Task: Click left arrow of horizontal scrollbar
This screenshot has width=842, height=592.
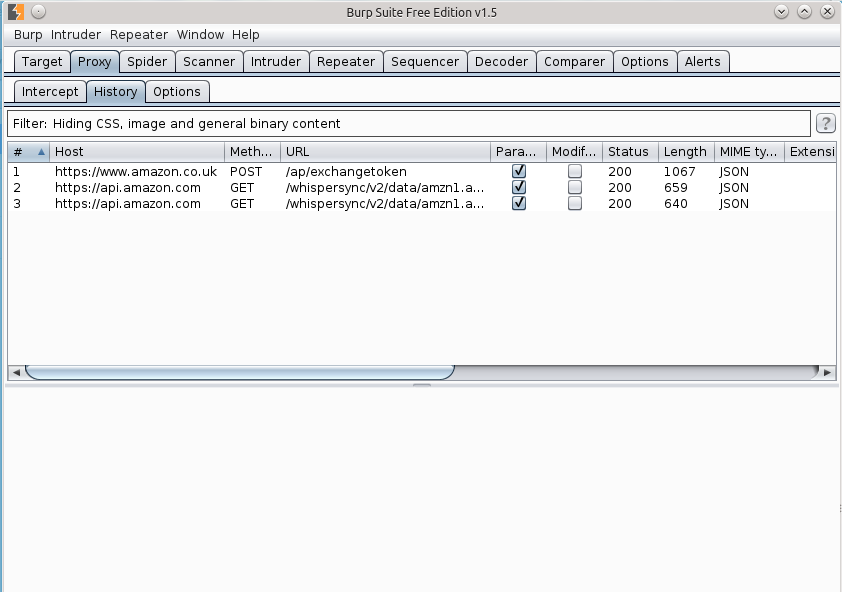Action: 16,372
